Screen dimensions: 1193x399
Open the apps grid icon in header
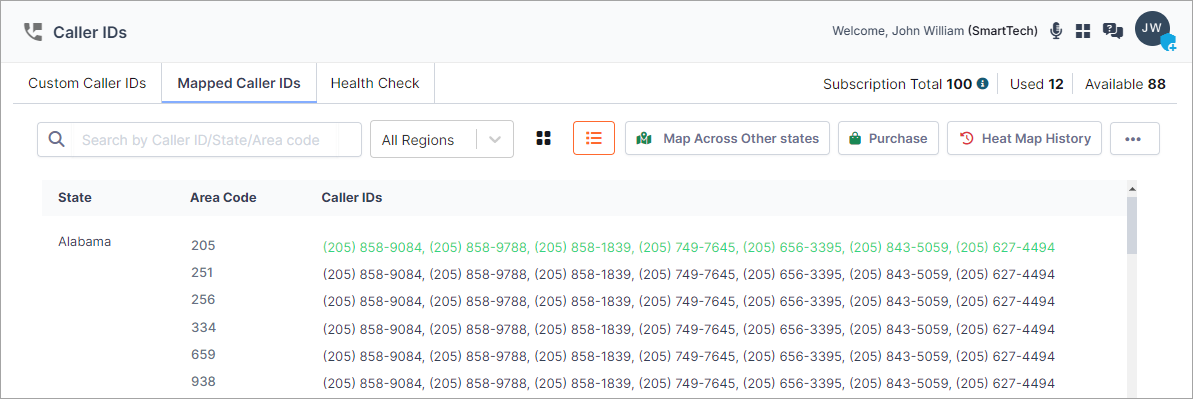tap(1083, 31)
